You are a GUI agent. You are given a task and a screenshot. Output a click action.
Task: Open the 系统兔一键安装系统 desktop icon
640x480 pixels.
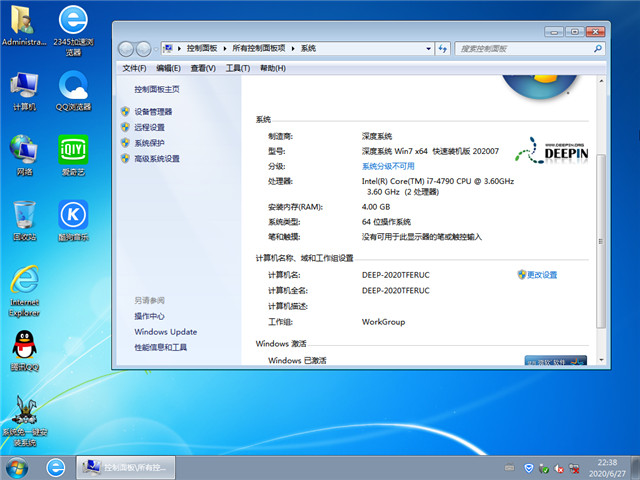25,420
